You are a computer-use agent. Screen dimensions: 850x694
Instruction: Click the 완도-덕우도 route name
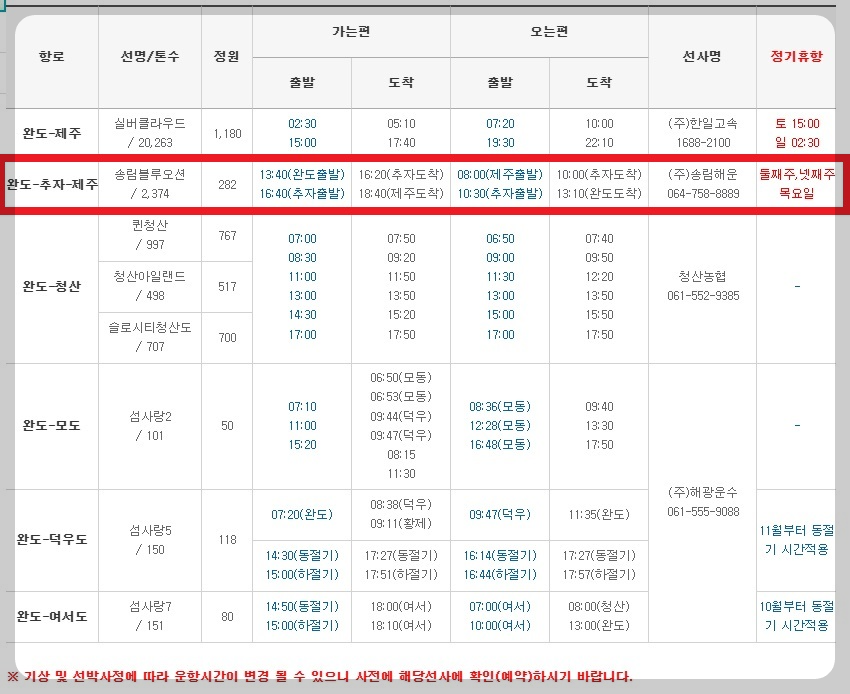(x=52, y=540)
